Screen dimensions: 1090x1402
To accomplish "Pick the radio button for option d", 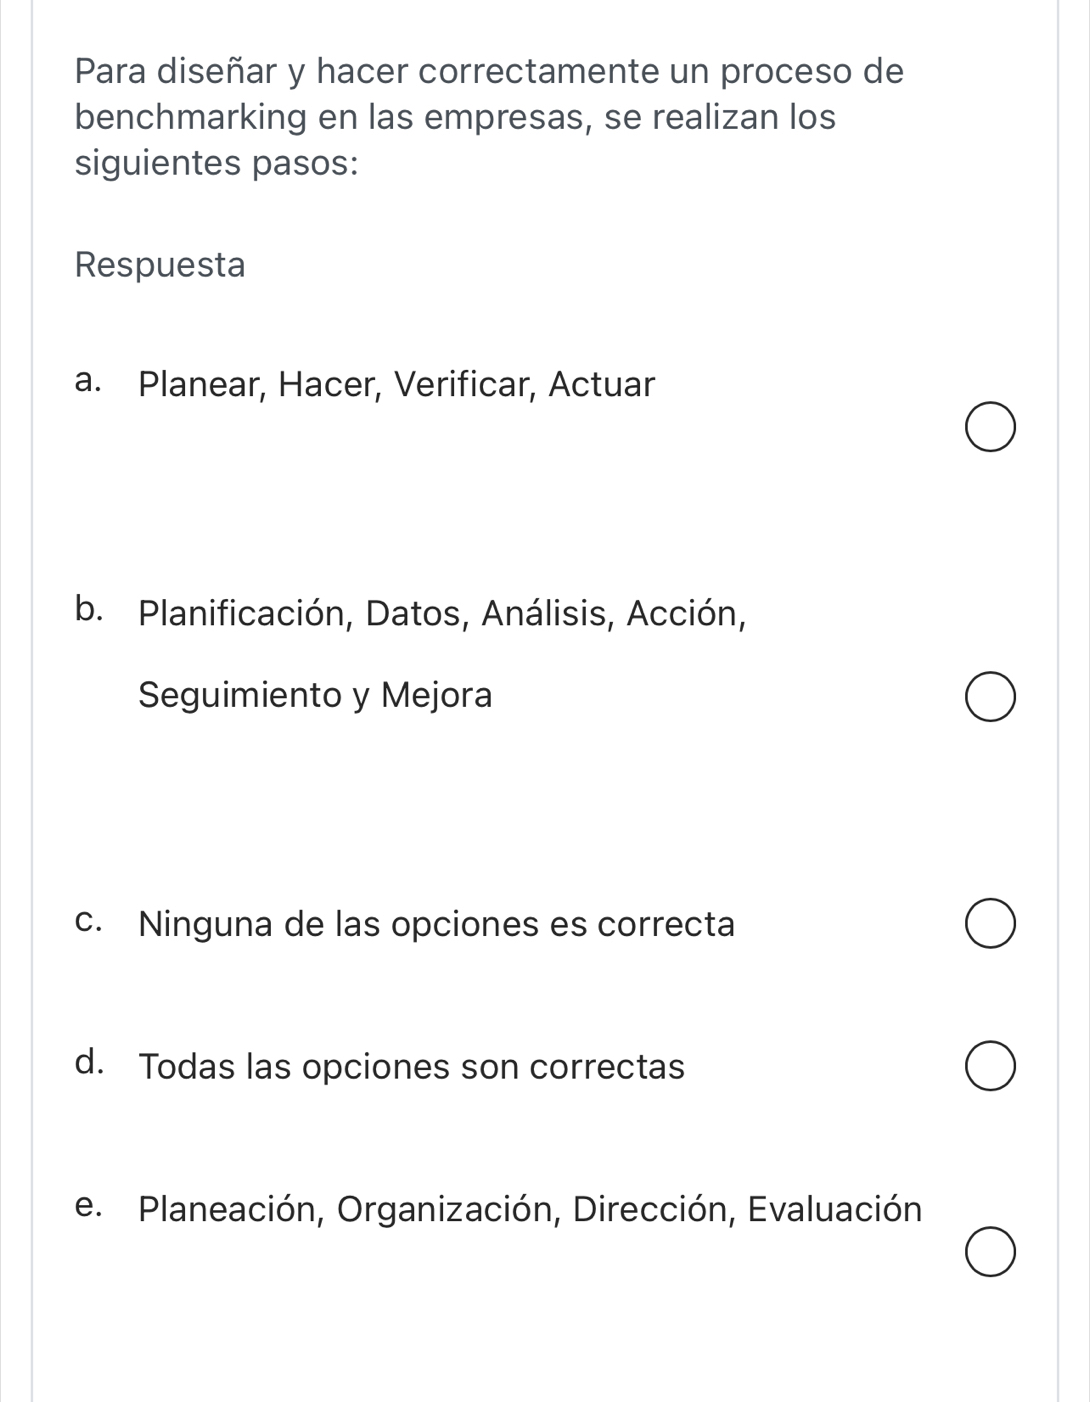I will tap(991, 1067).
